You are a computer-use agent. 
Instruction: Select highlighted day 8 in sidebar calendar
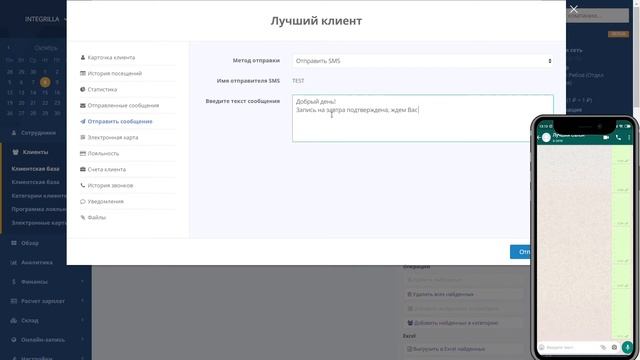click(x=45, y=82)
